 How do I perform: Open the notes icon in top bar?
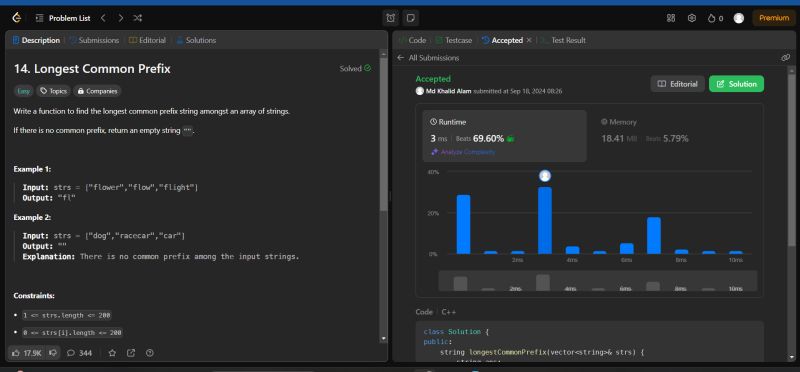[410, 18]
